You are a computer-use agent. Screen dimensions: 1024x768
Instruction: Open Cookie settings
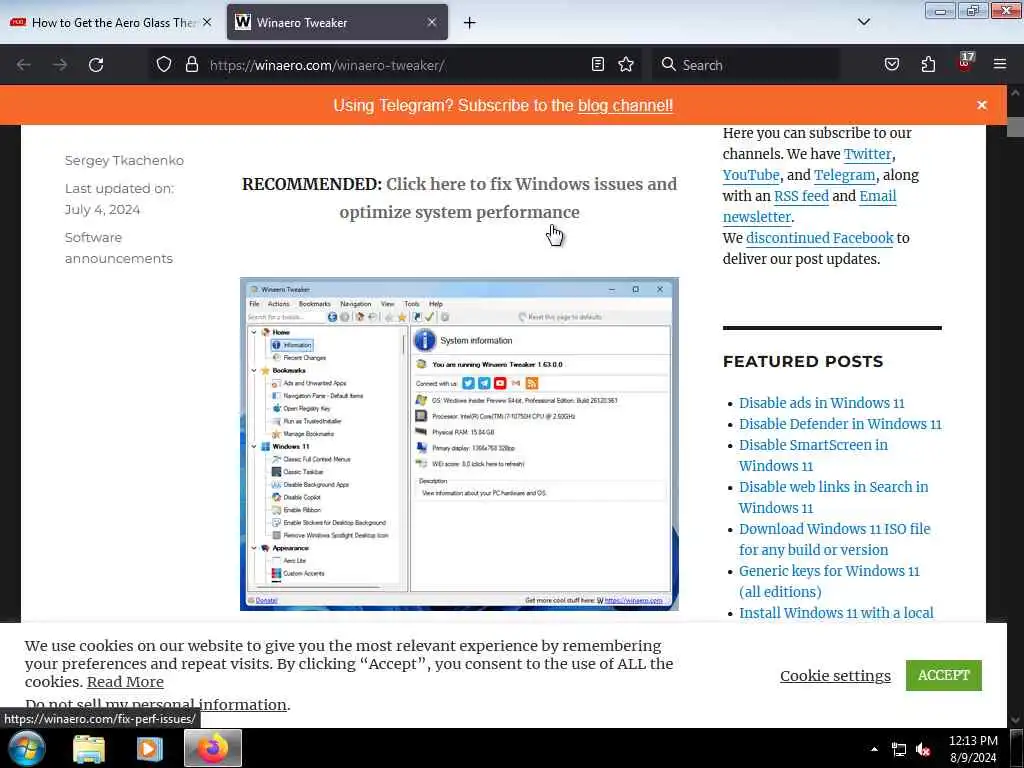(x=835, y=676)
